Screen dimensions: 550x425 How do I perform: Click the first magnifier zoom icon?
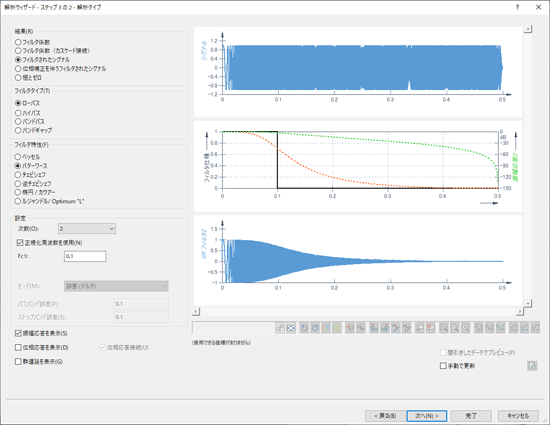pyautogui.click(x=444, y=328)
